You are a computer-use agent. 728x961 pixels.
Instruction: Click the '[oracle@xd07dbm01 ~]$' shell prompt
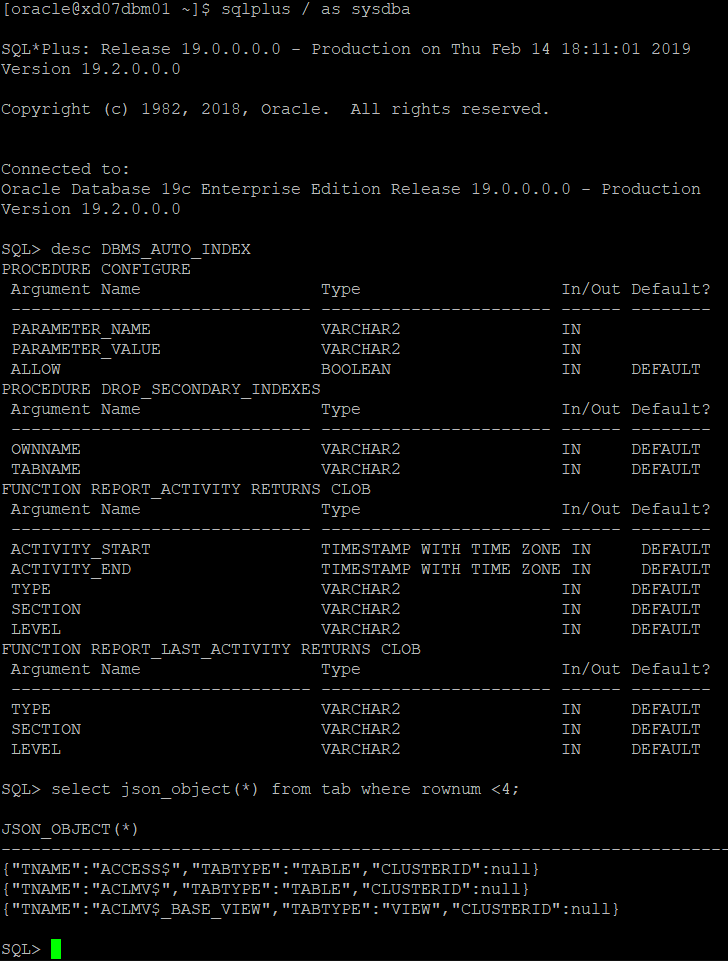(105, 10)
